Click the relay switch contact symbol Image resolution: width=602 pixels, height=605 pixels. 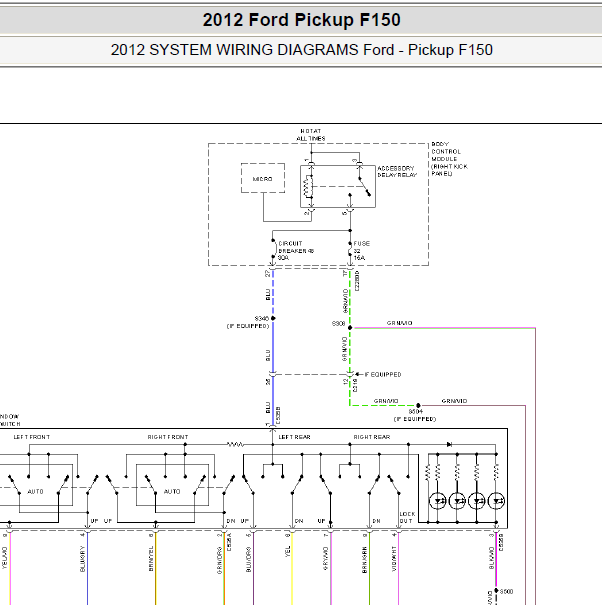(364, 186)
